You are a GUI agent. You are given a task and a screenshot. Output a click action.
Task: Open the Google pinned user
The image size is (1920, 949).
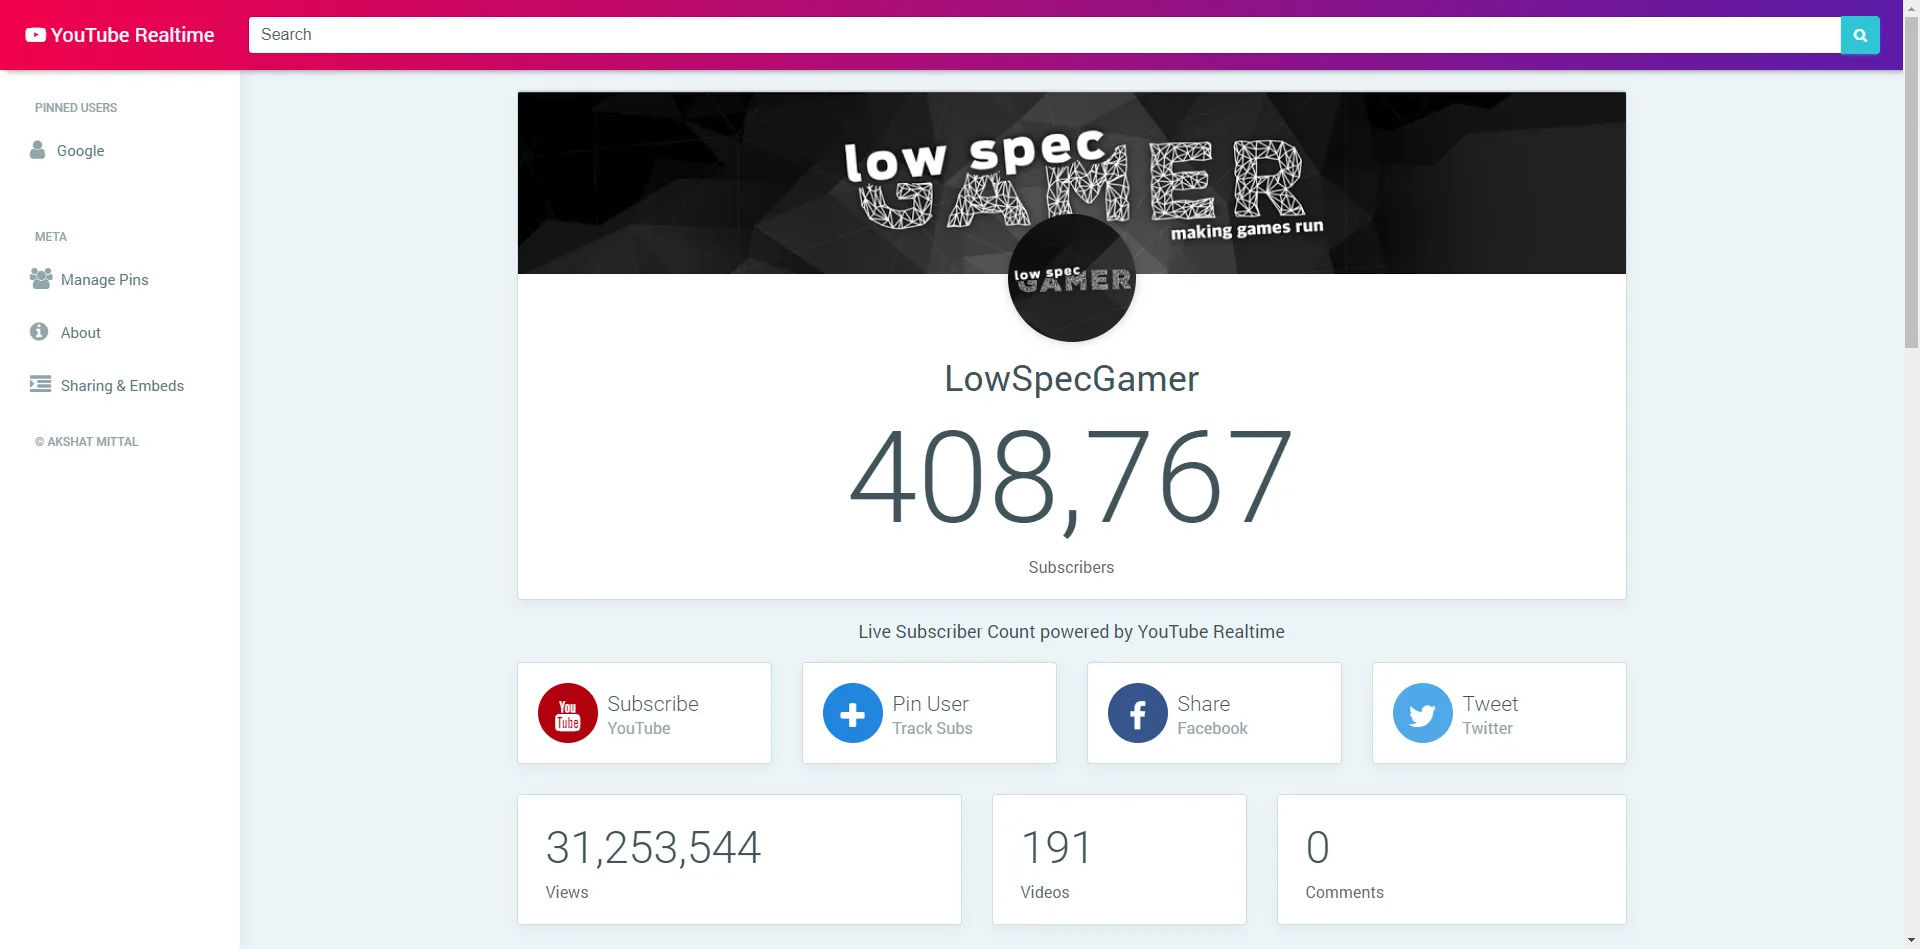tap(81, 151)
